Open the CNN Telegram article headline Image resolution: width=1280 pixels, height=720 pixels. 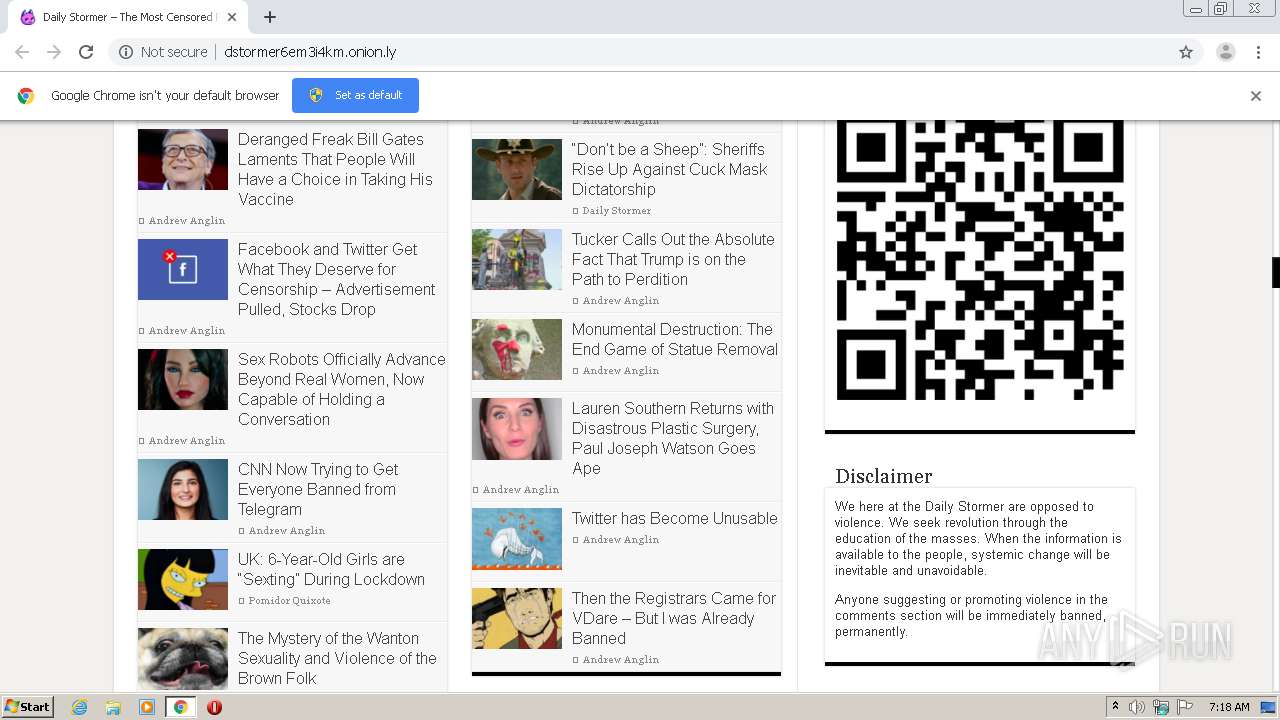(318, 489)
